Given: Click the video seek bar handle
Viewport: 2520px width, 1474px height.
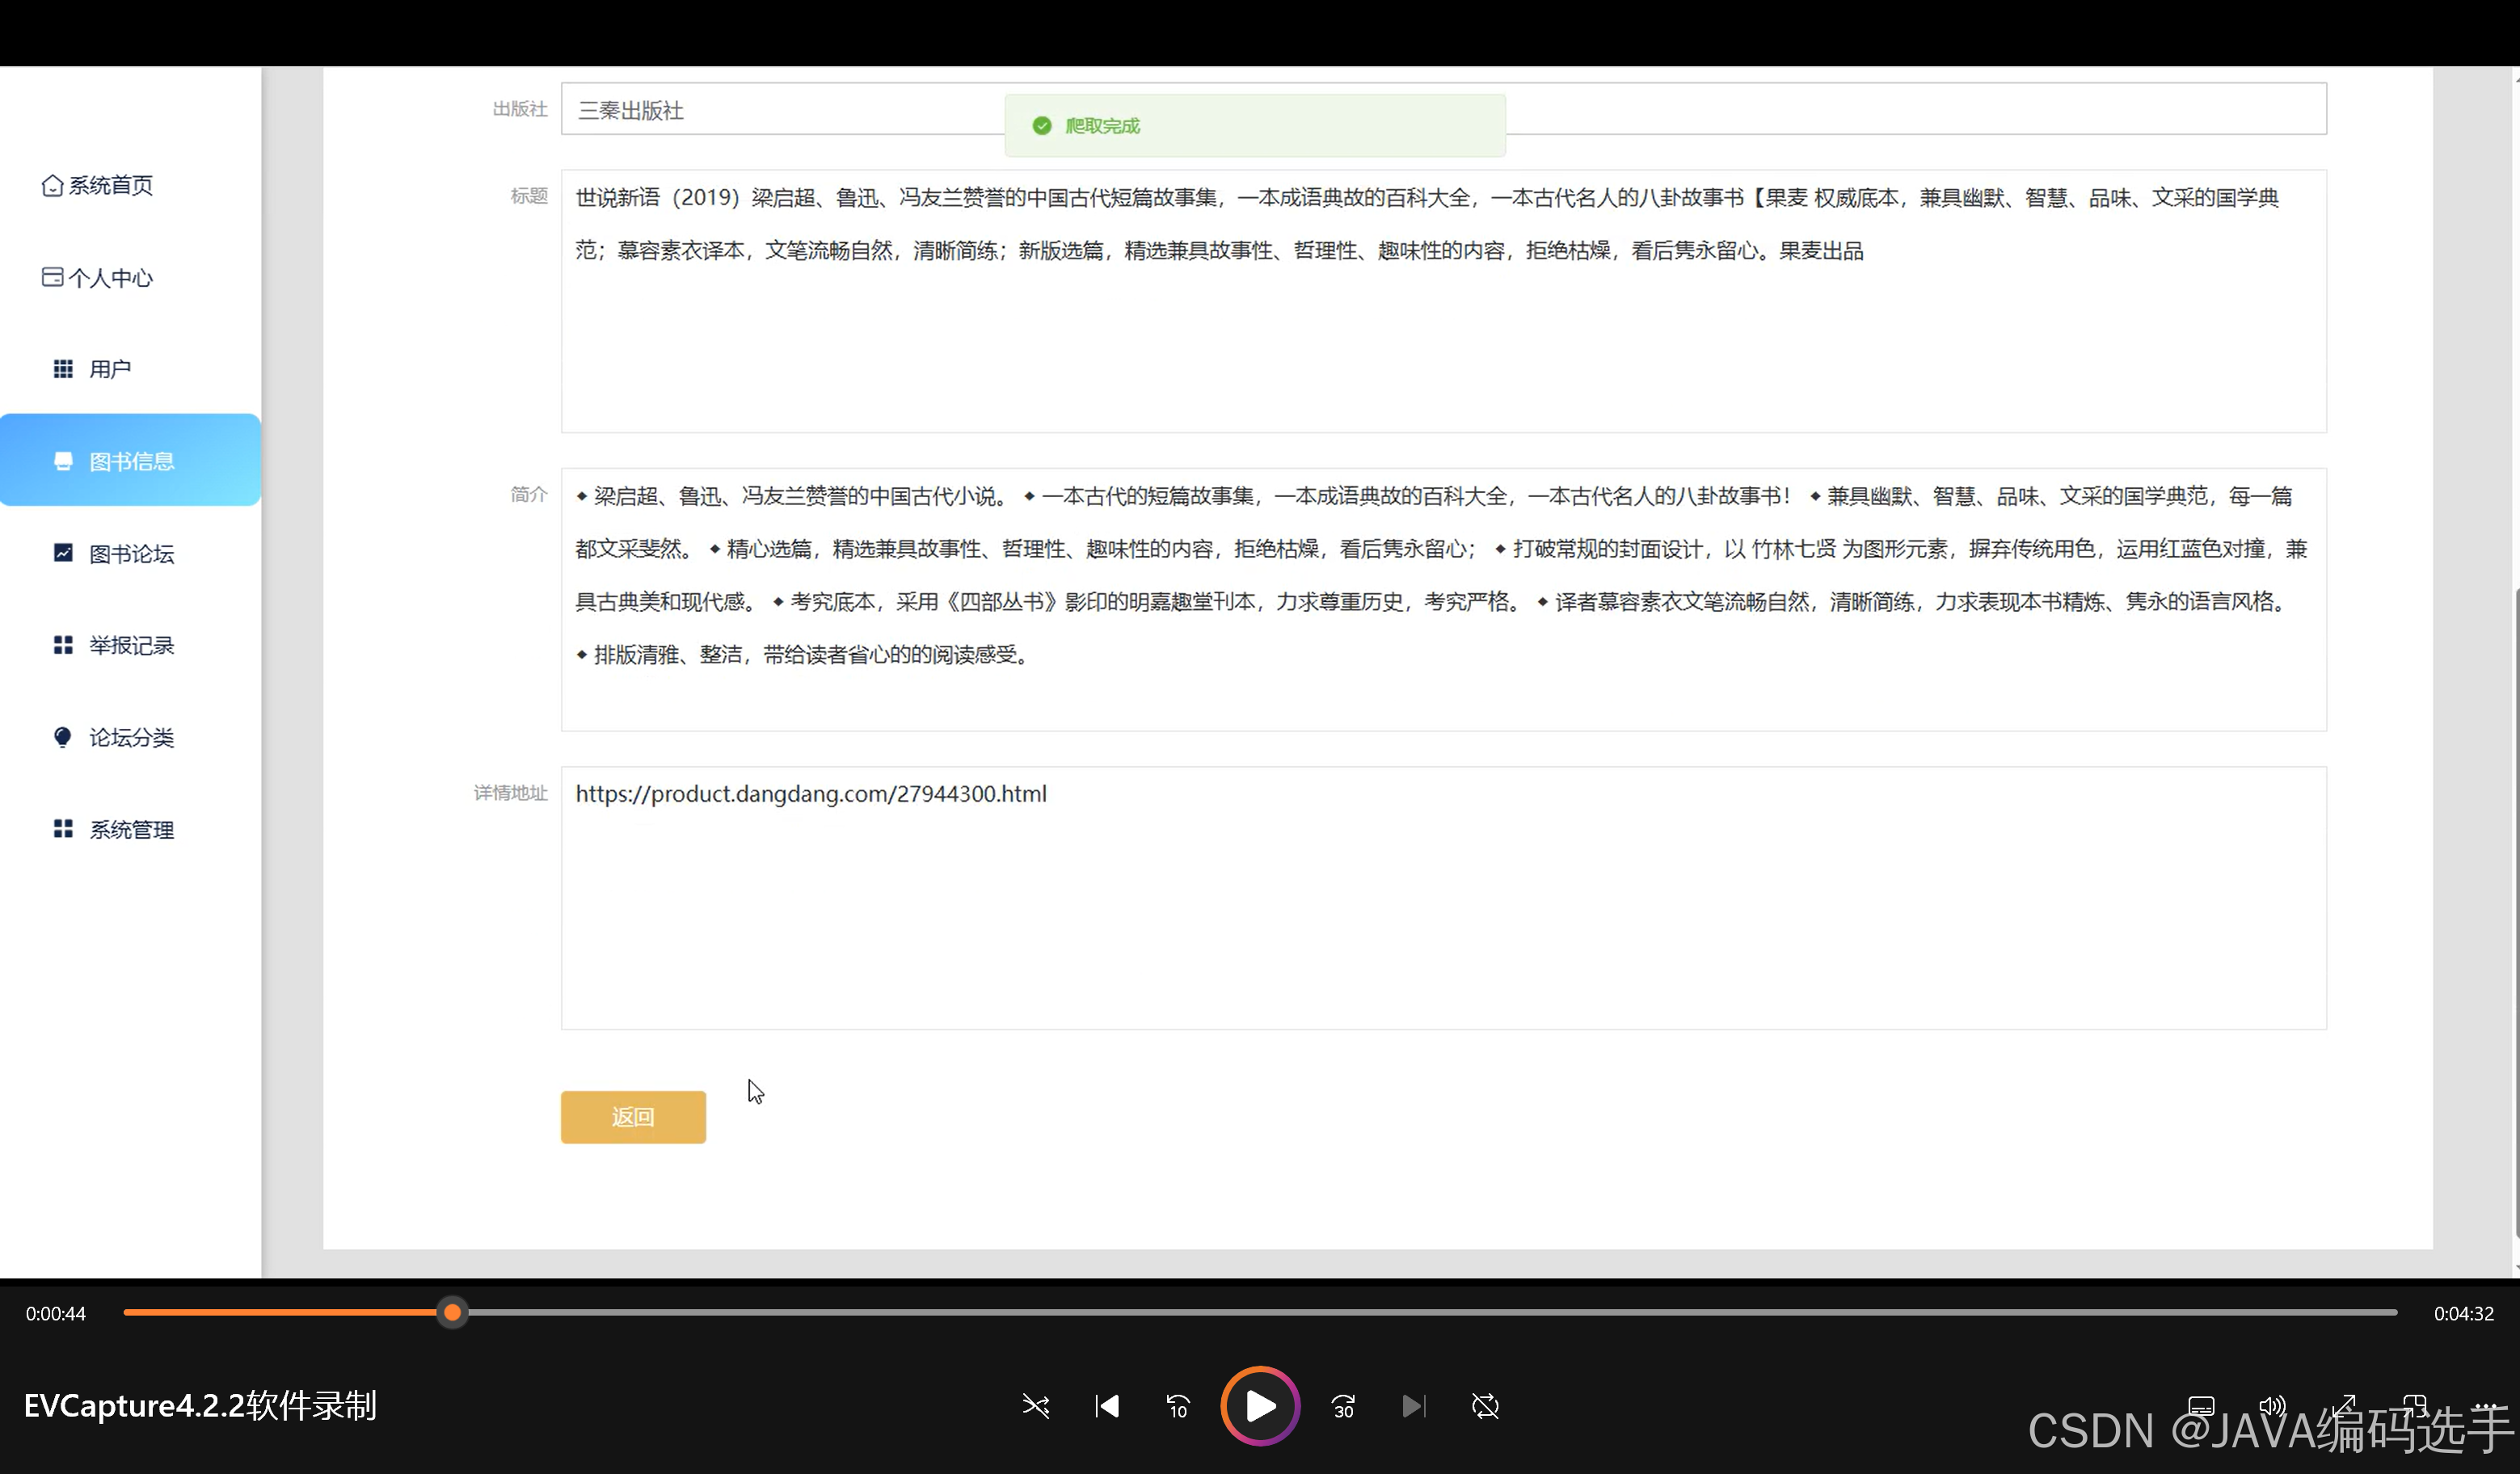Looking at the screenshot, I should [452, 1312].
